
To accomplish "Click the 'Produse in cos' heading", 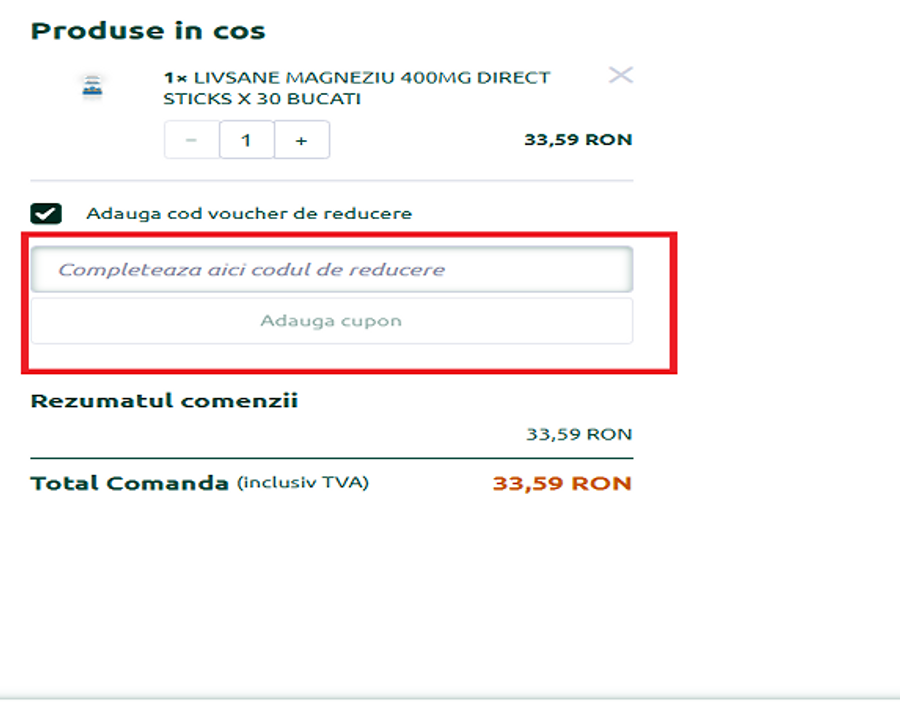I will 148,31.
